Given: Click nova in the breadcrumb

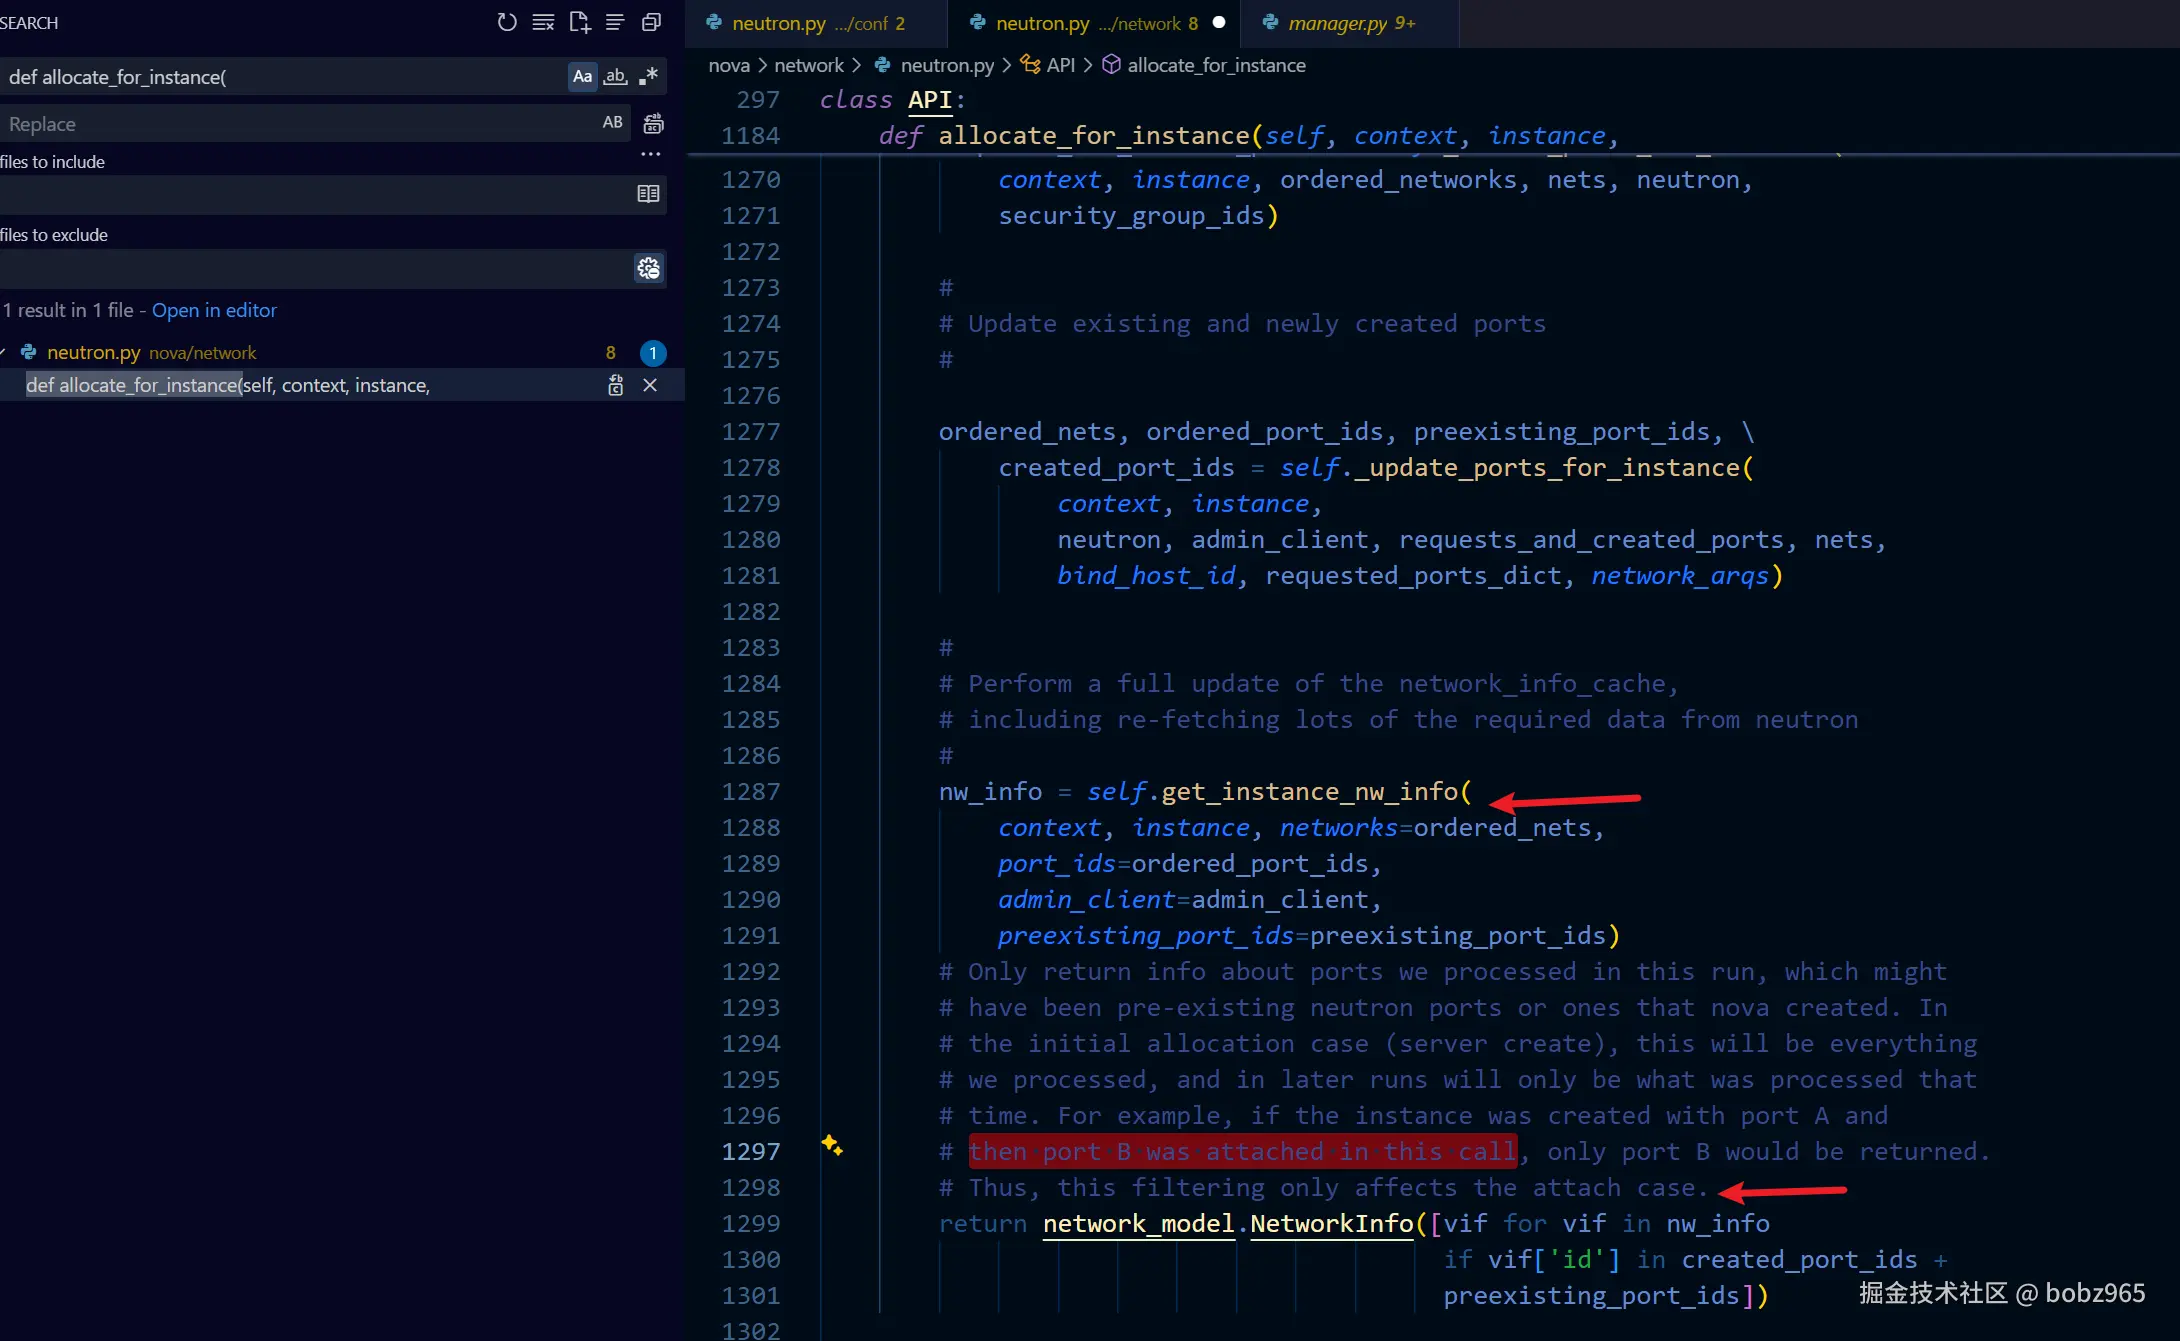Looking at the screenshot, I should click(729, 65).
